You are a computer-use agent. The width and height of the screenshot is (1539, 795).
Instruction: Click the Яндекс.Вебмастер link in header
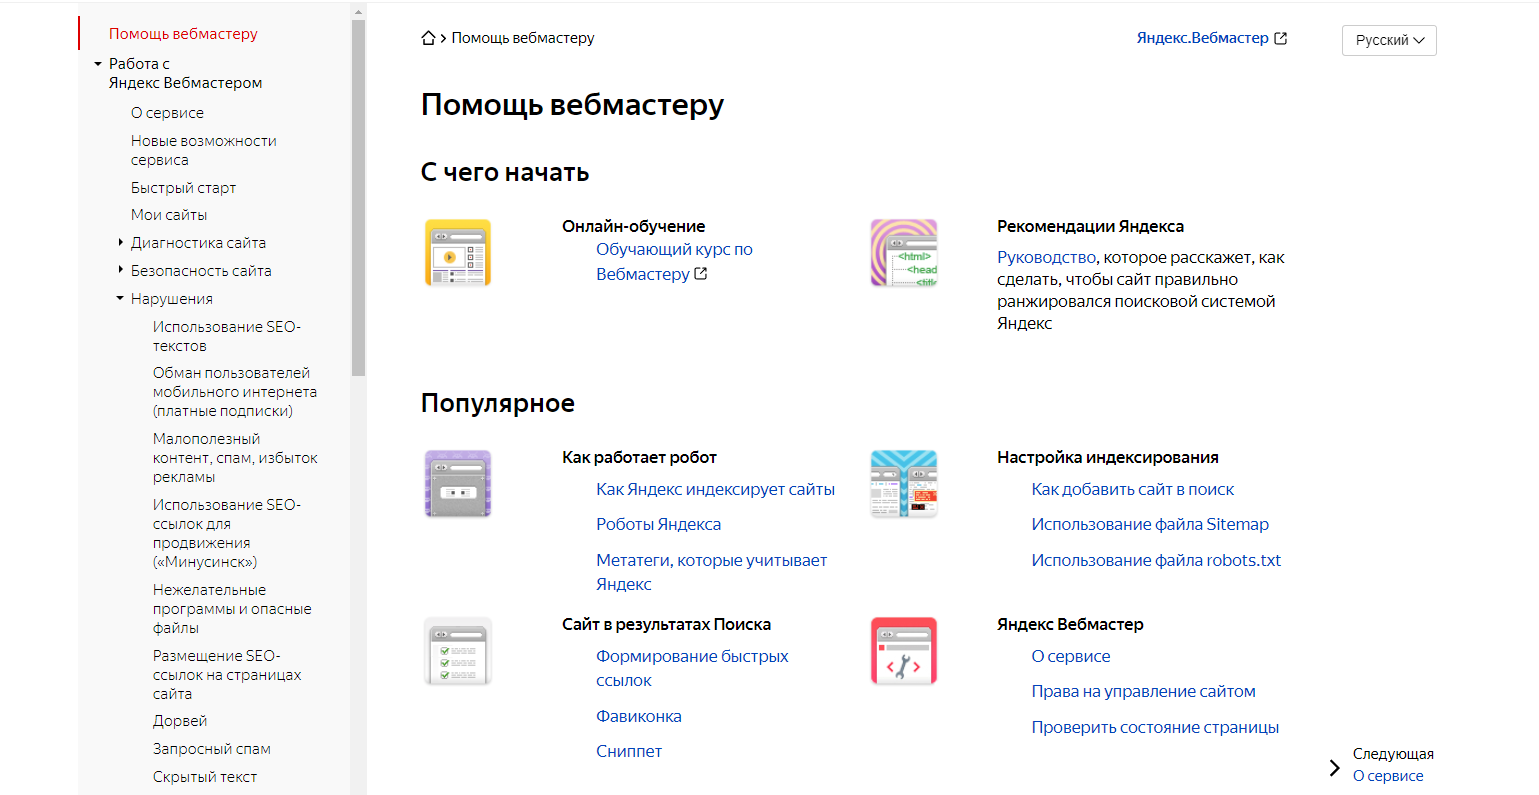click(x=1202, y=38)
